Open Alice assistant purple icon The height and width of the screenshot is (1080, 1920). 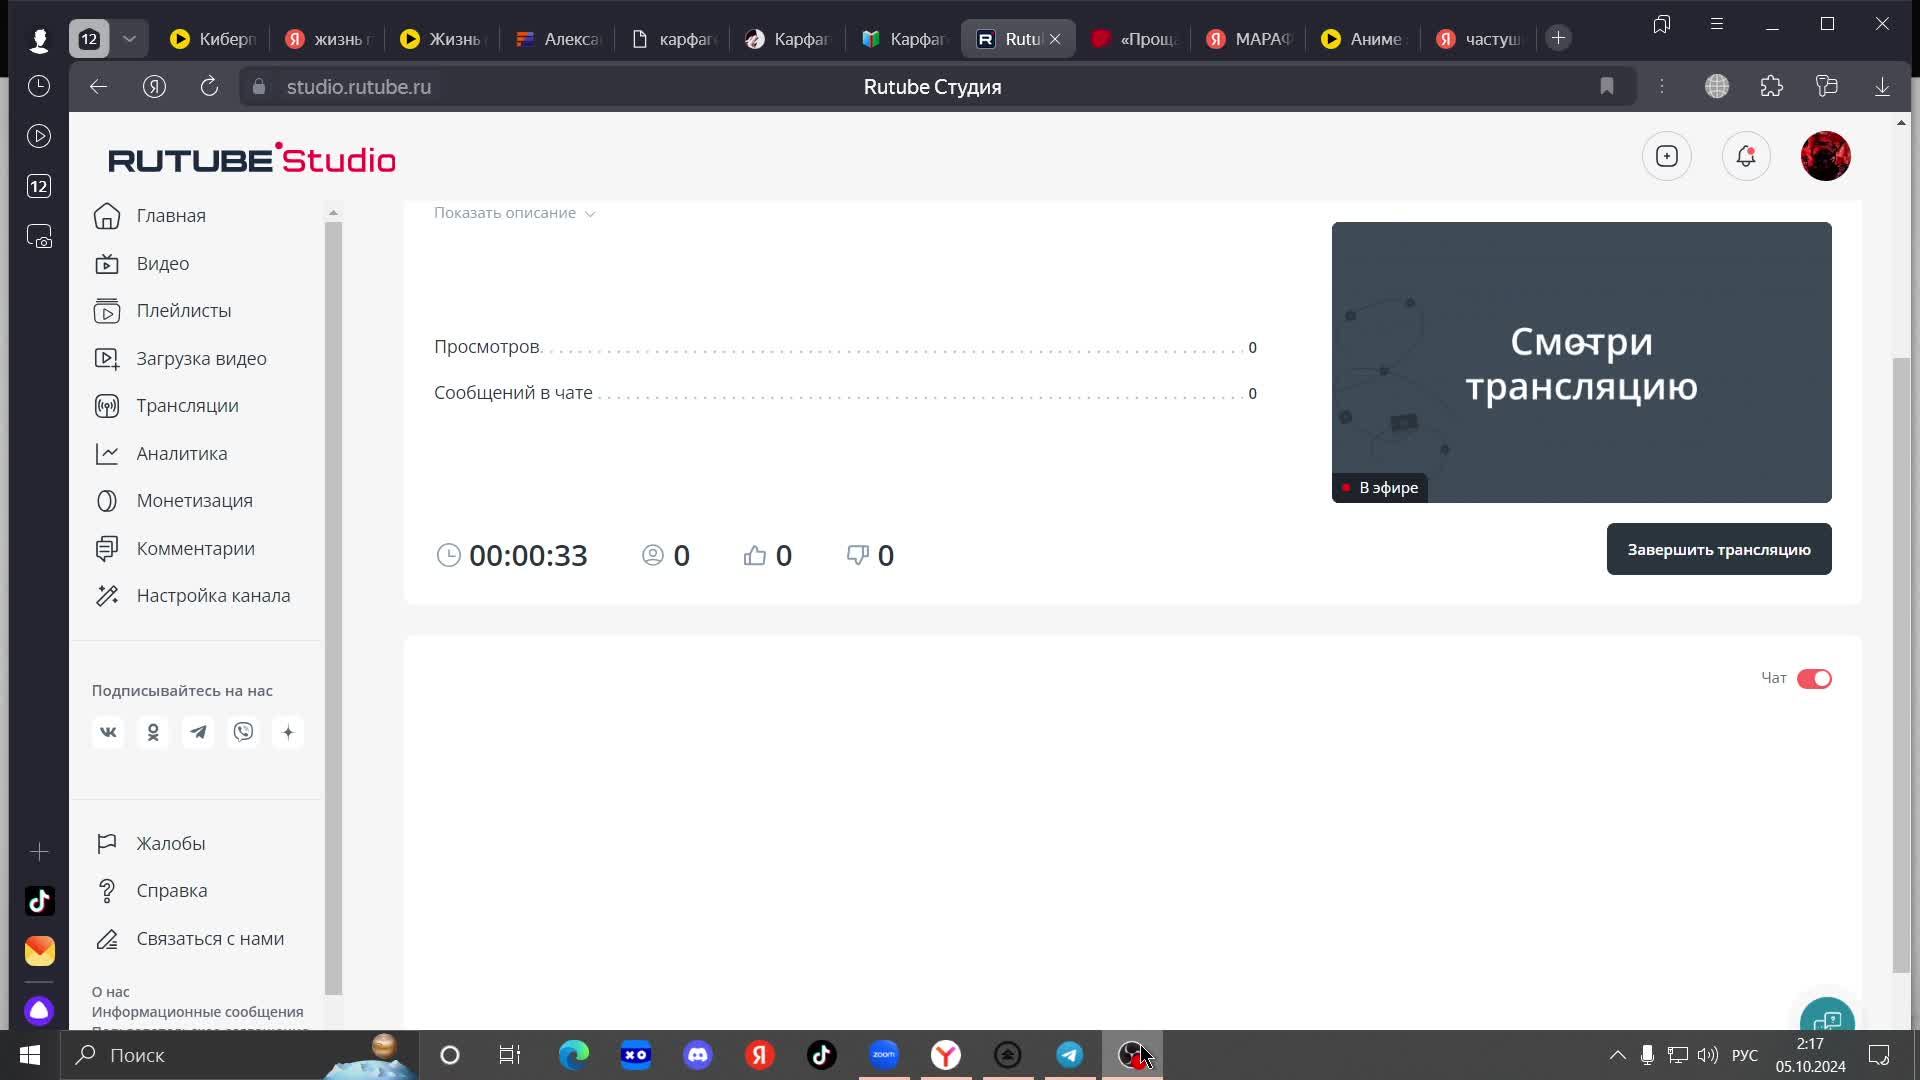click(39, 1011)
